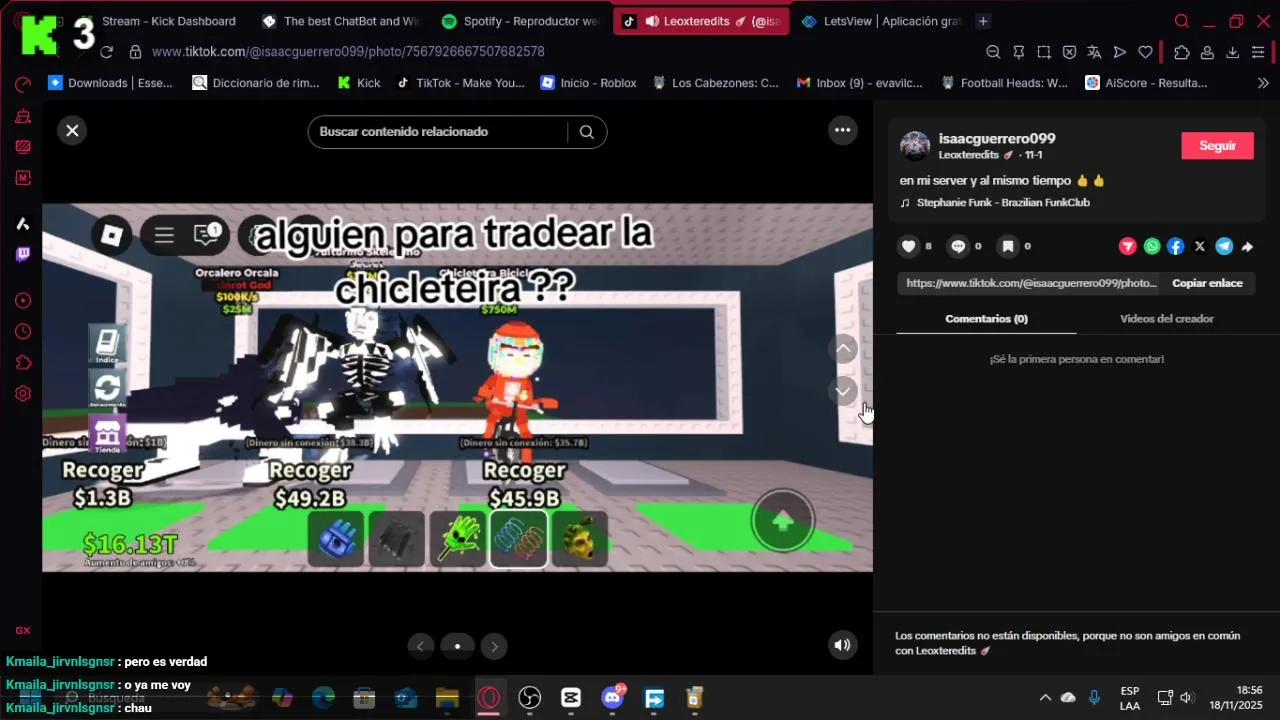Viewport: 1280px width, 720px height.
Task: Open more share options arrow
Action: 1247,246
